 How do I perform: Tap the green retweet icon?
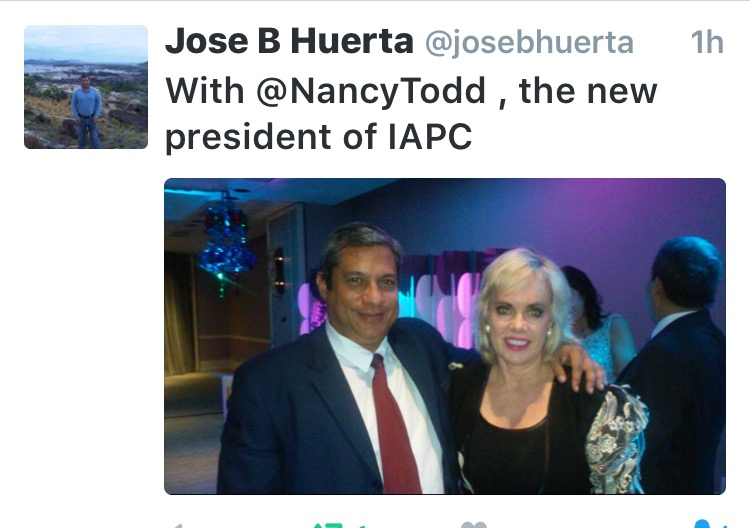[x=329, y=526]
